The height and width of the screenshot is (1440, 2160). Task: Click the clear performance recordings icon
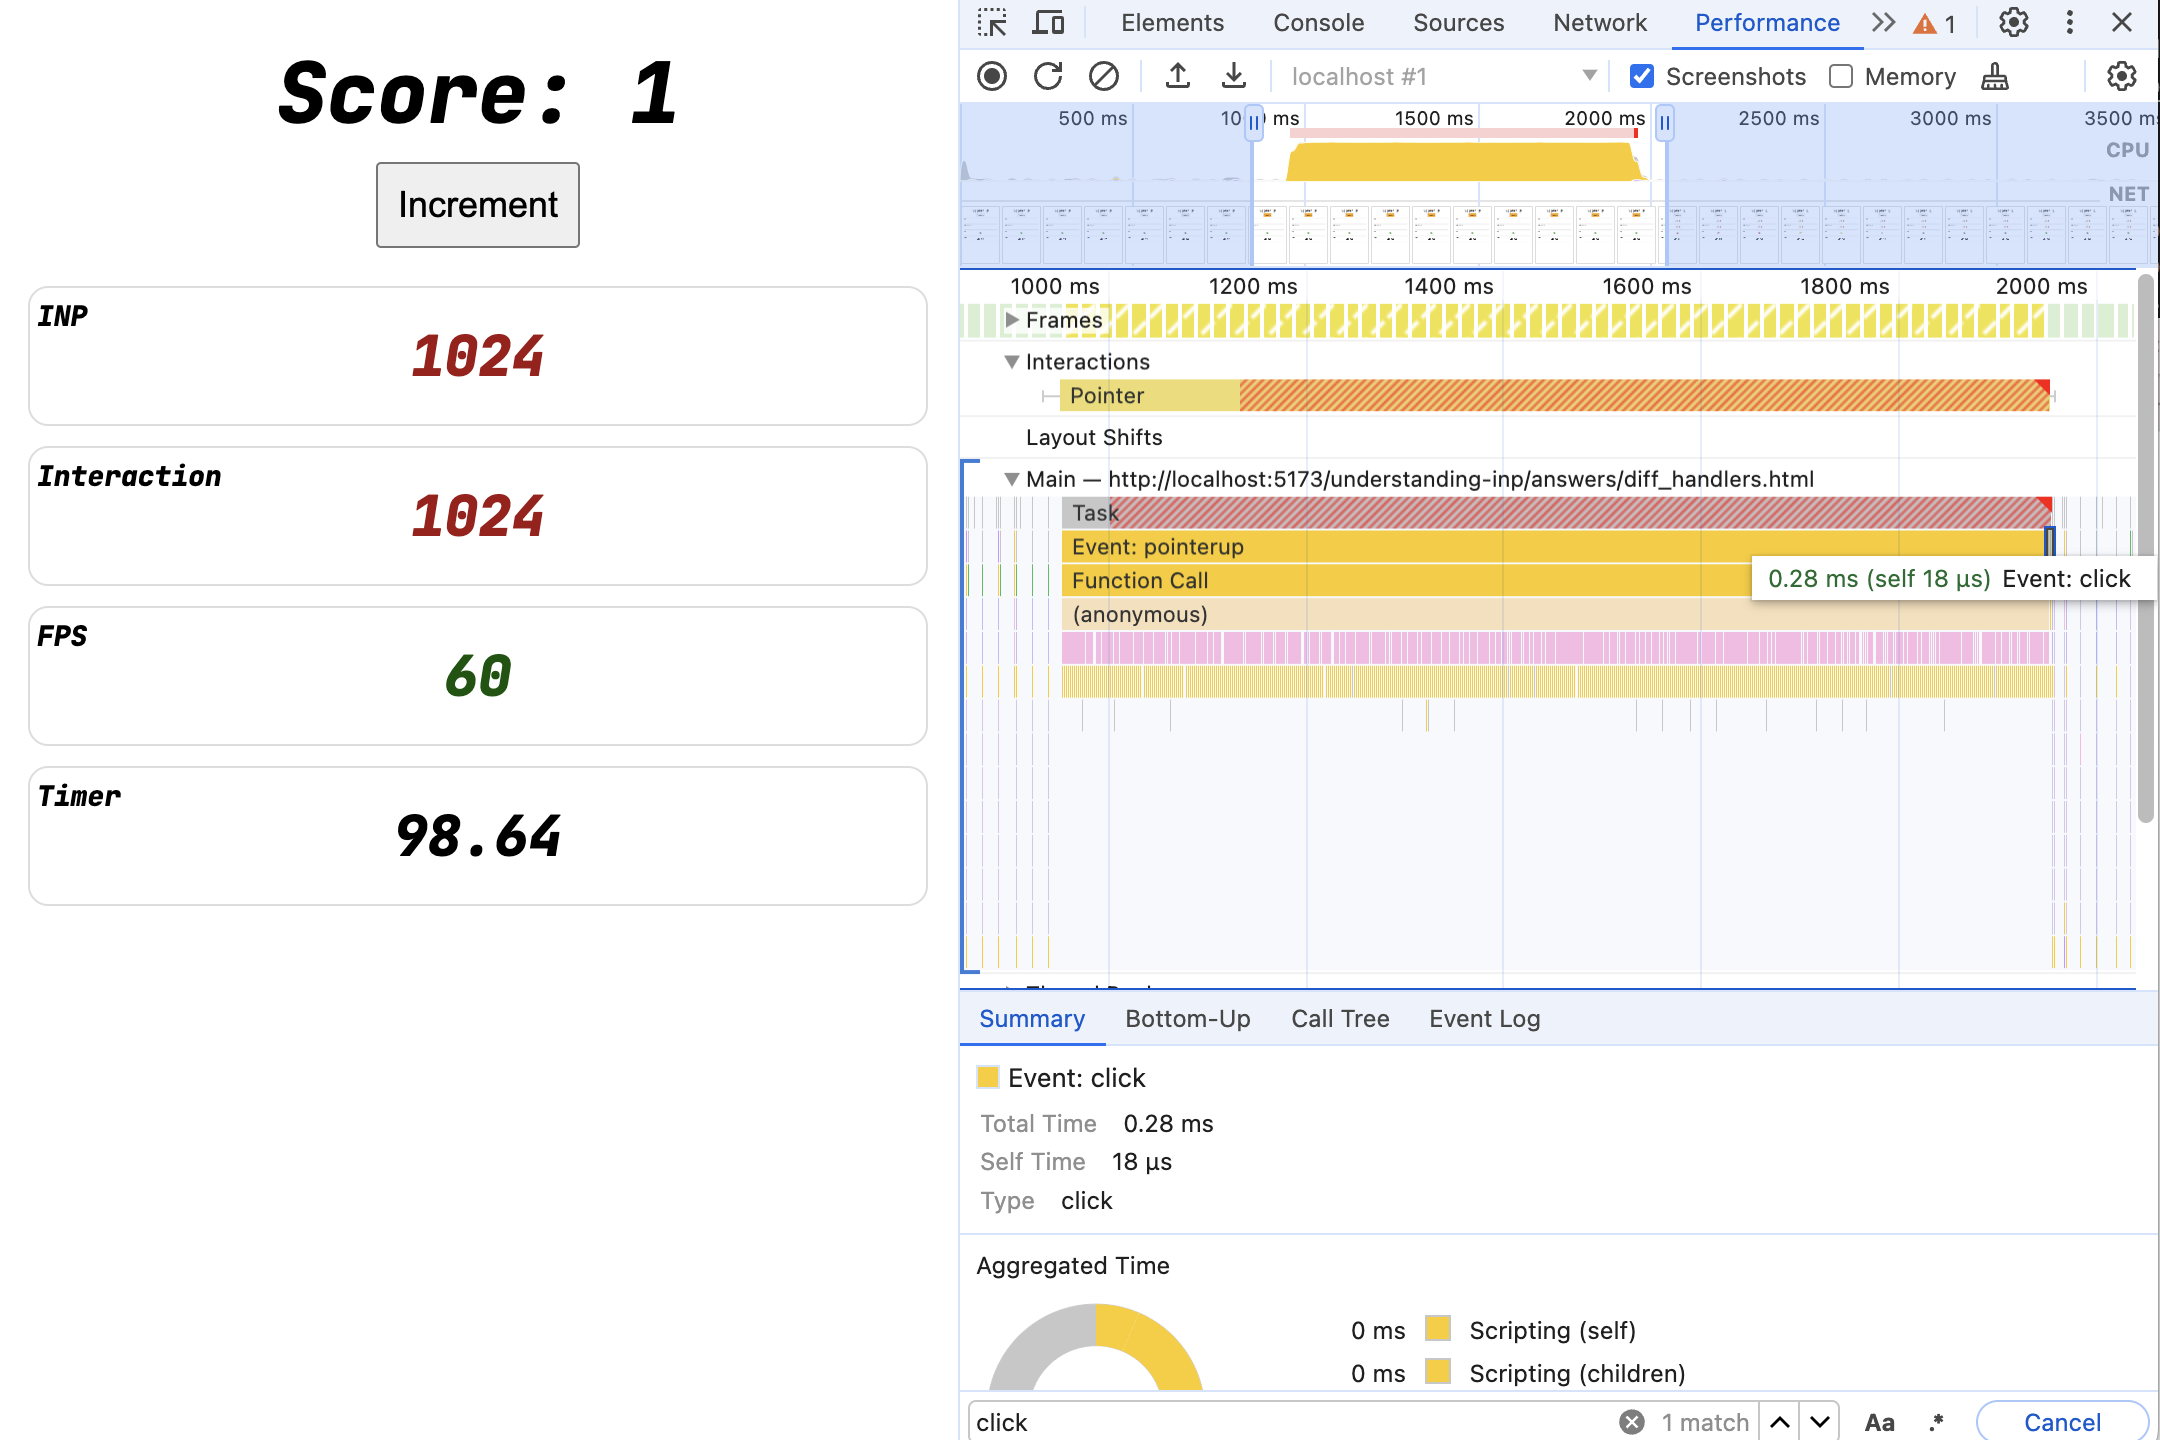1102,76
